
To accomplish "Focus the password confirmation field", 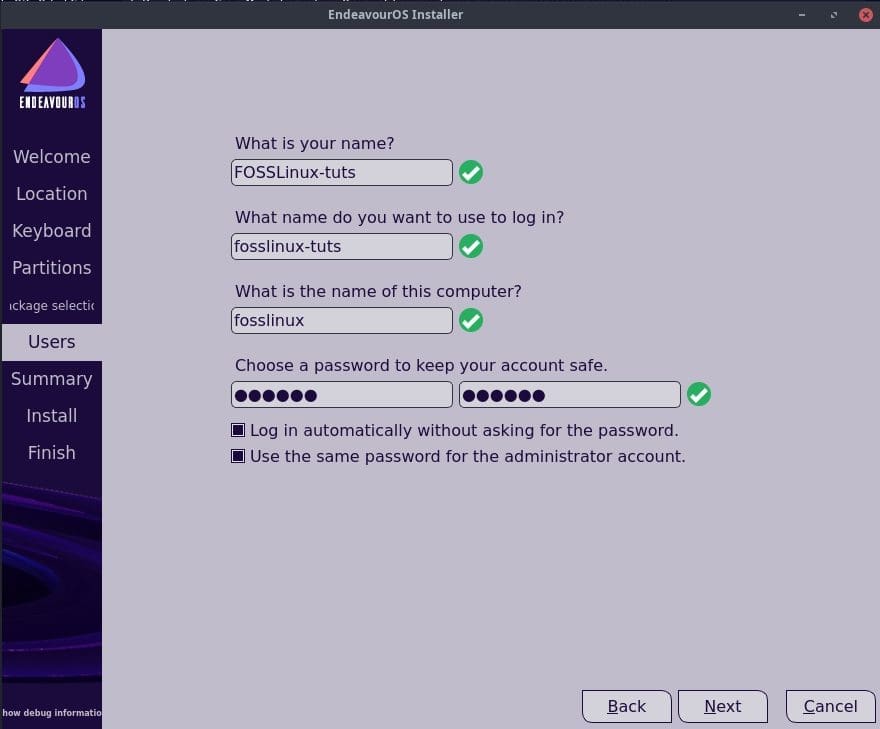I will 570,395.
